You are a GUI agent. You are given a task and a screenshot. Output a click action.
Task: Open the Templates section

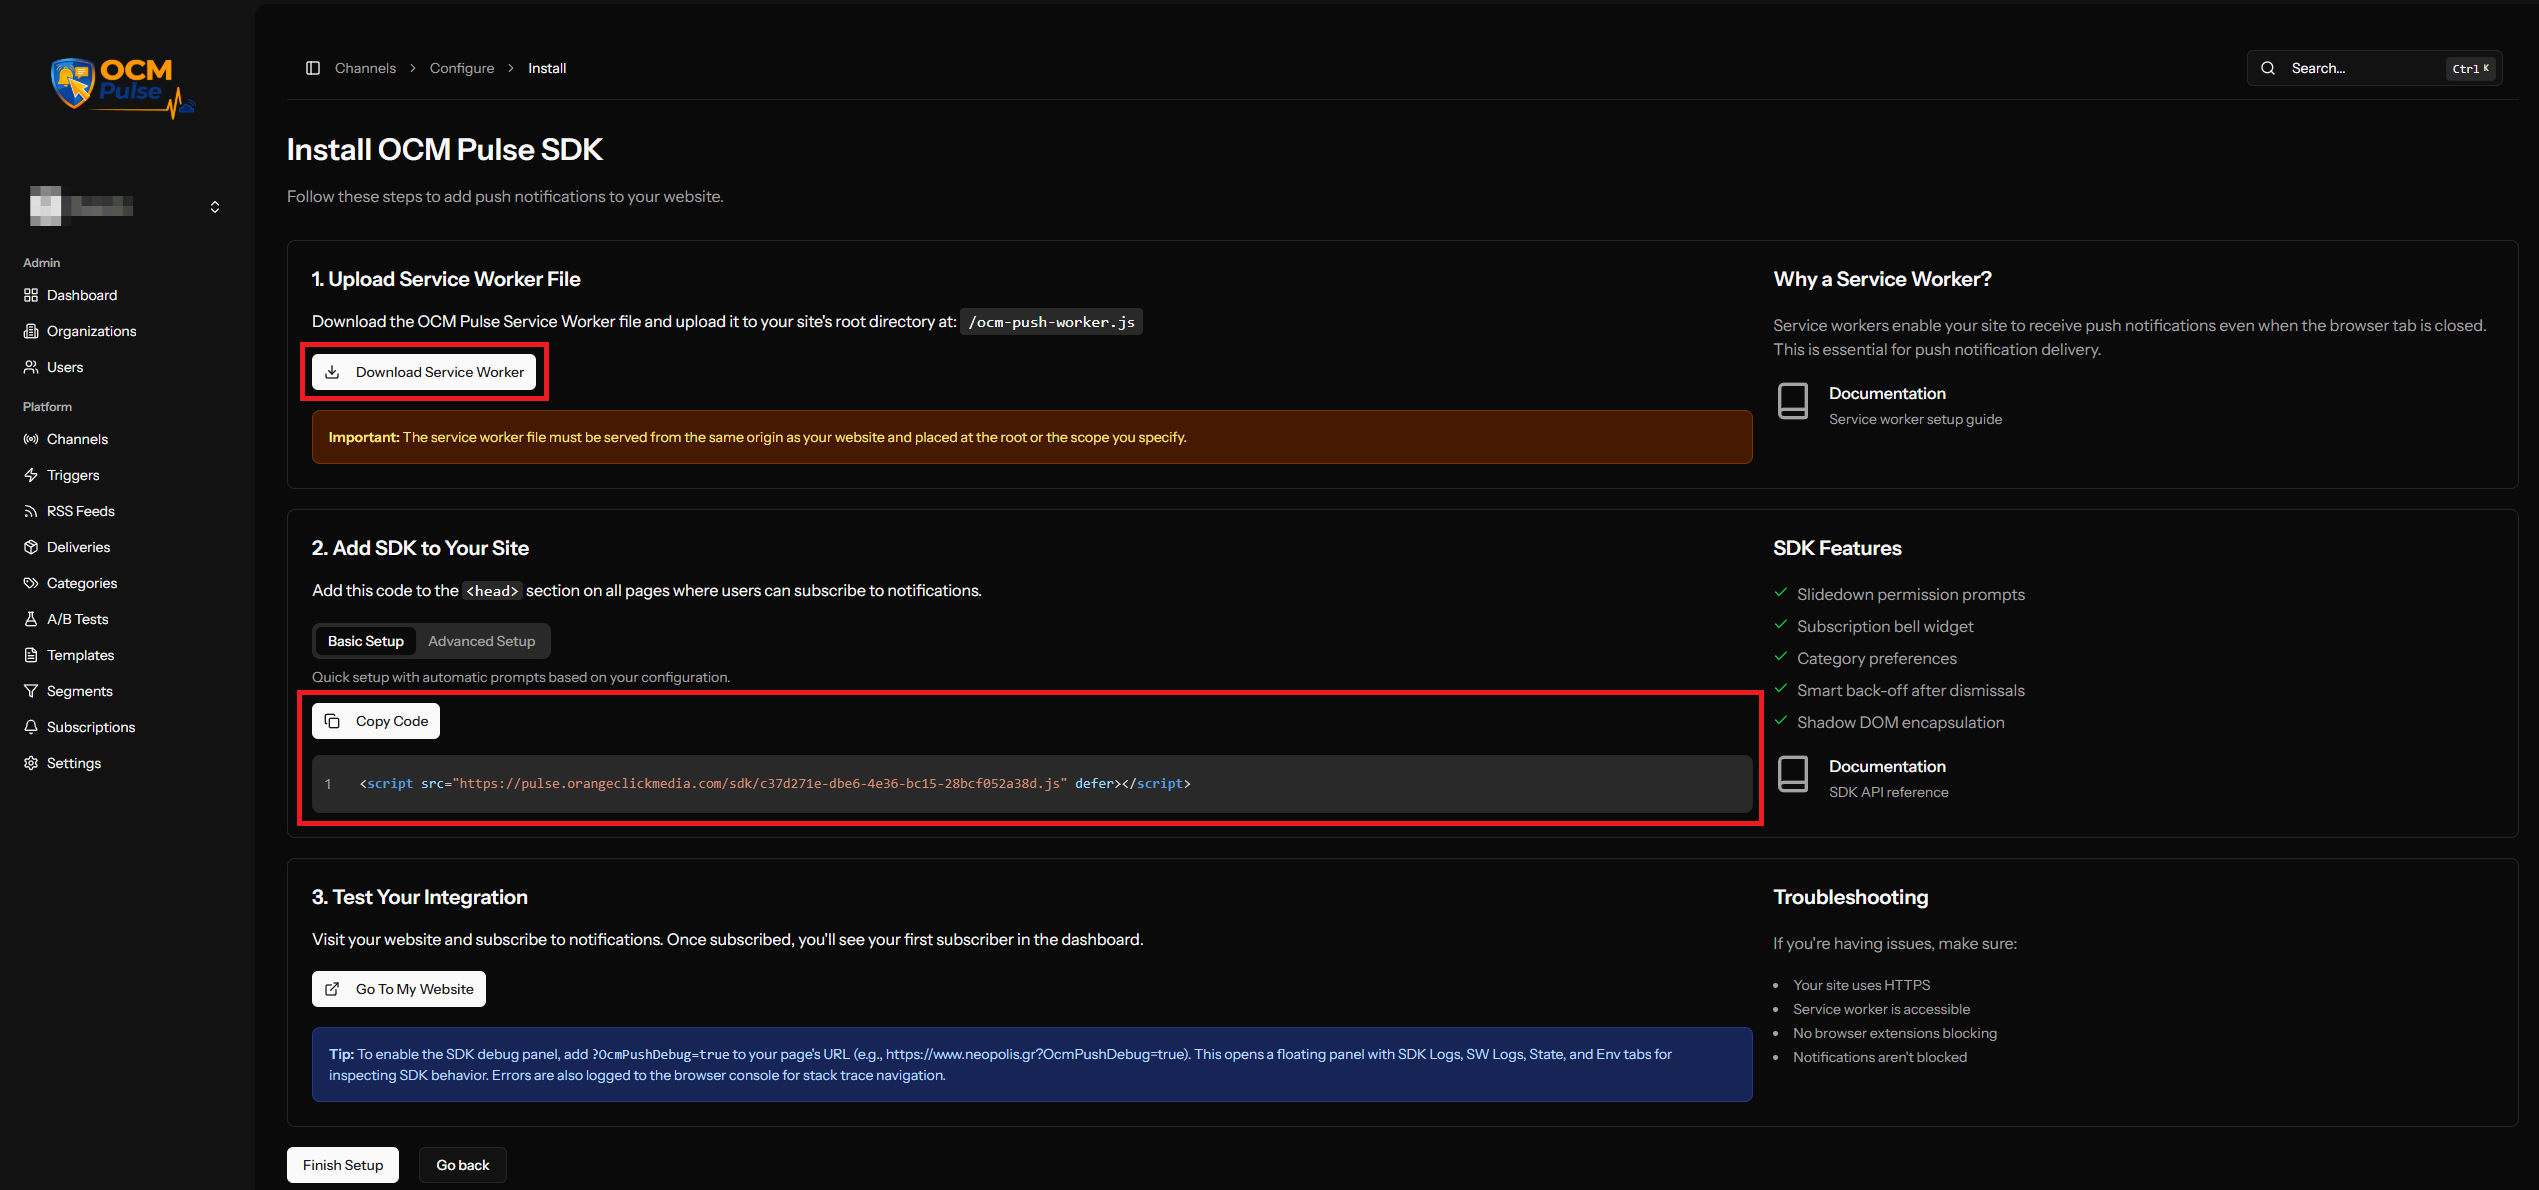click(x=80, y=654)
